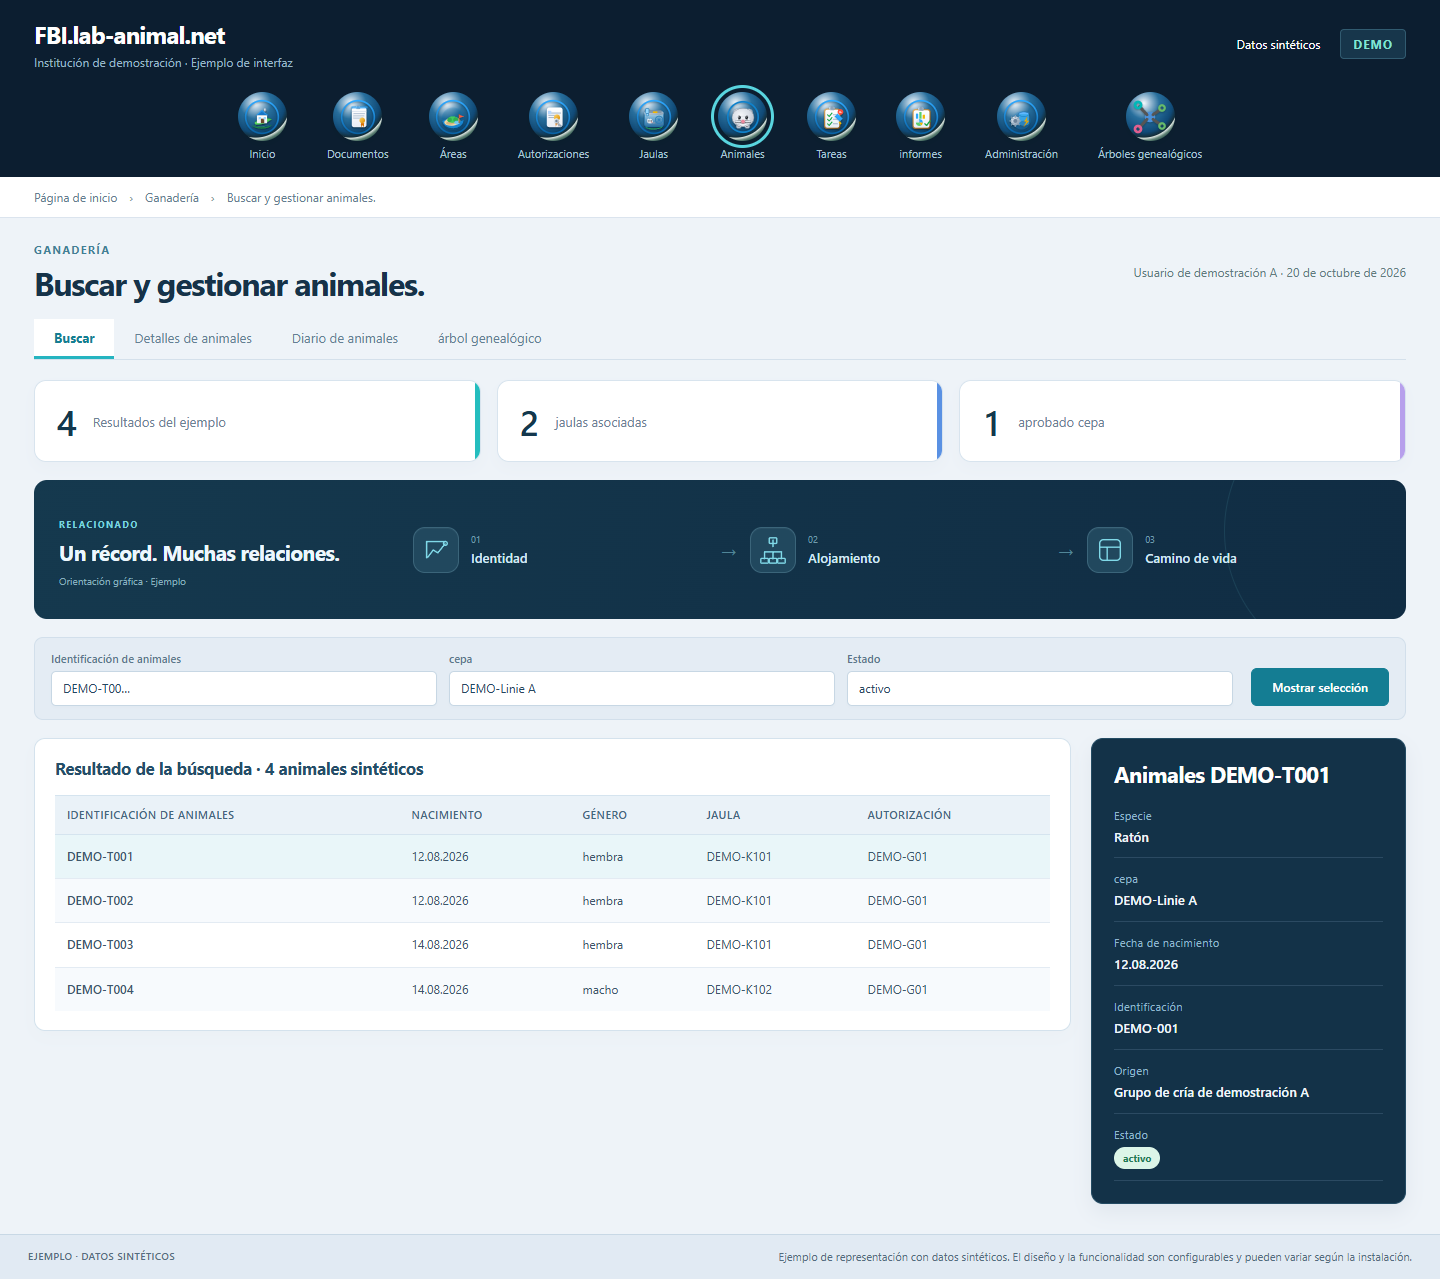Select the Identidad chart icon
The height and width of the screenshot is (1279, 1440).
pos(436,550)
